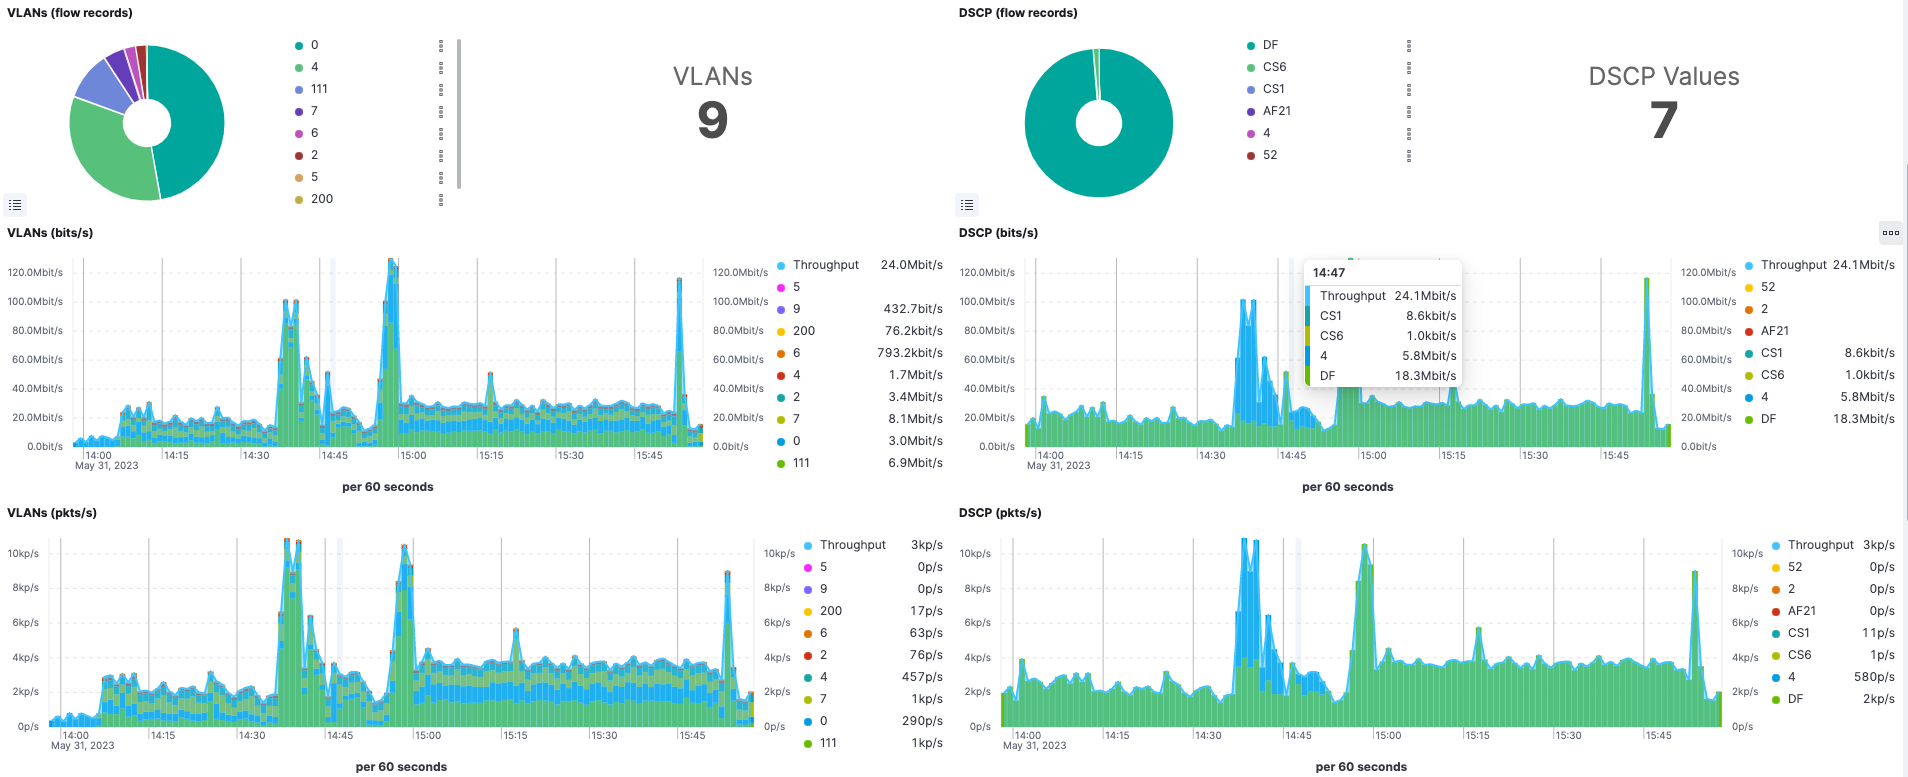Open options for VLAN 111 in pie legend
The image size is (1908, 777).
pos(441,89)
